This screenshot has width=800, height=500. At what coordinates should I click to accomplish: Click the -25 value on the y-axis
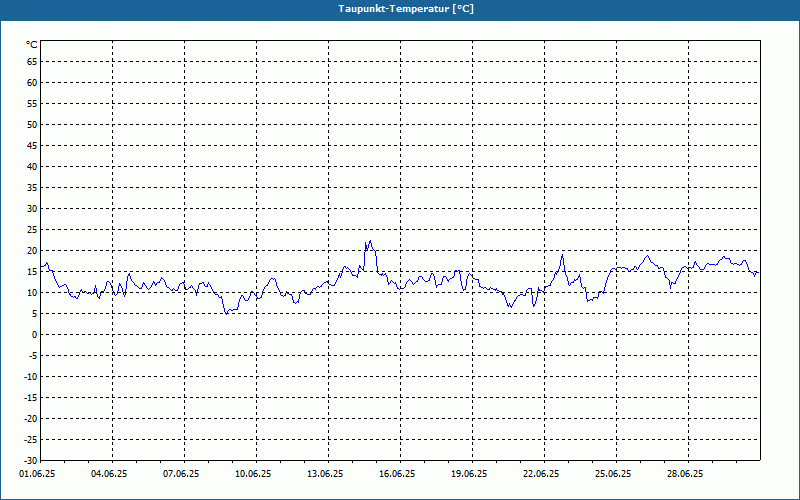coord(31,439)
